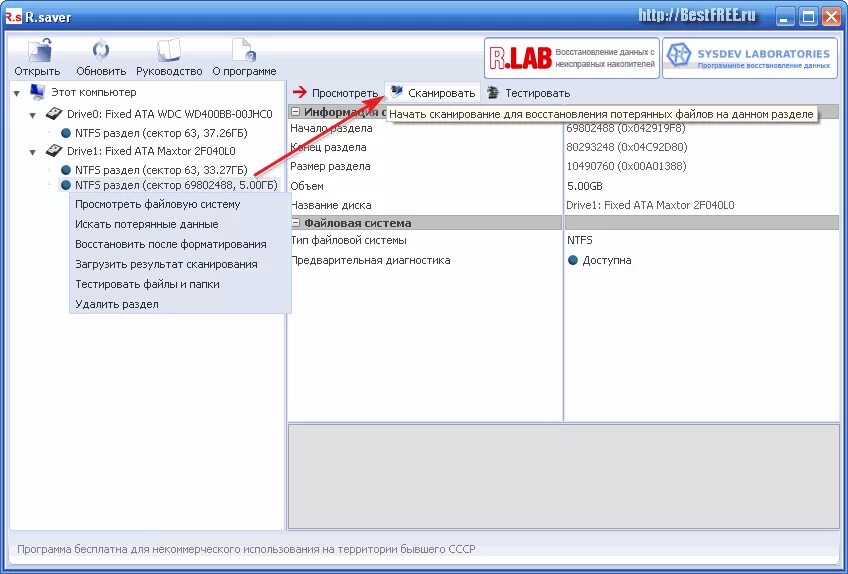Select NTFS раздел 33.27ГБ partition
Screen dimensions: 848x574
click(161, 170)
